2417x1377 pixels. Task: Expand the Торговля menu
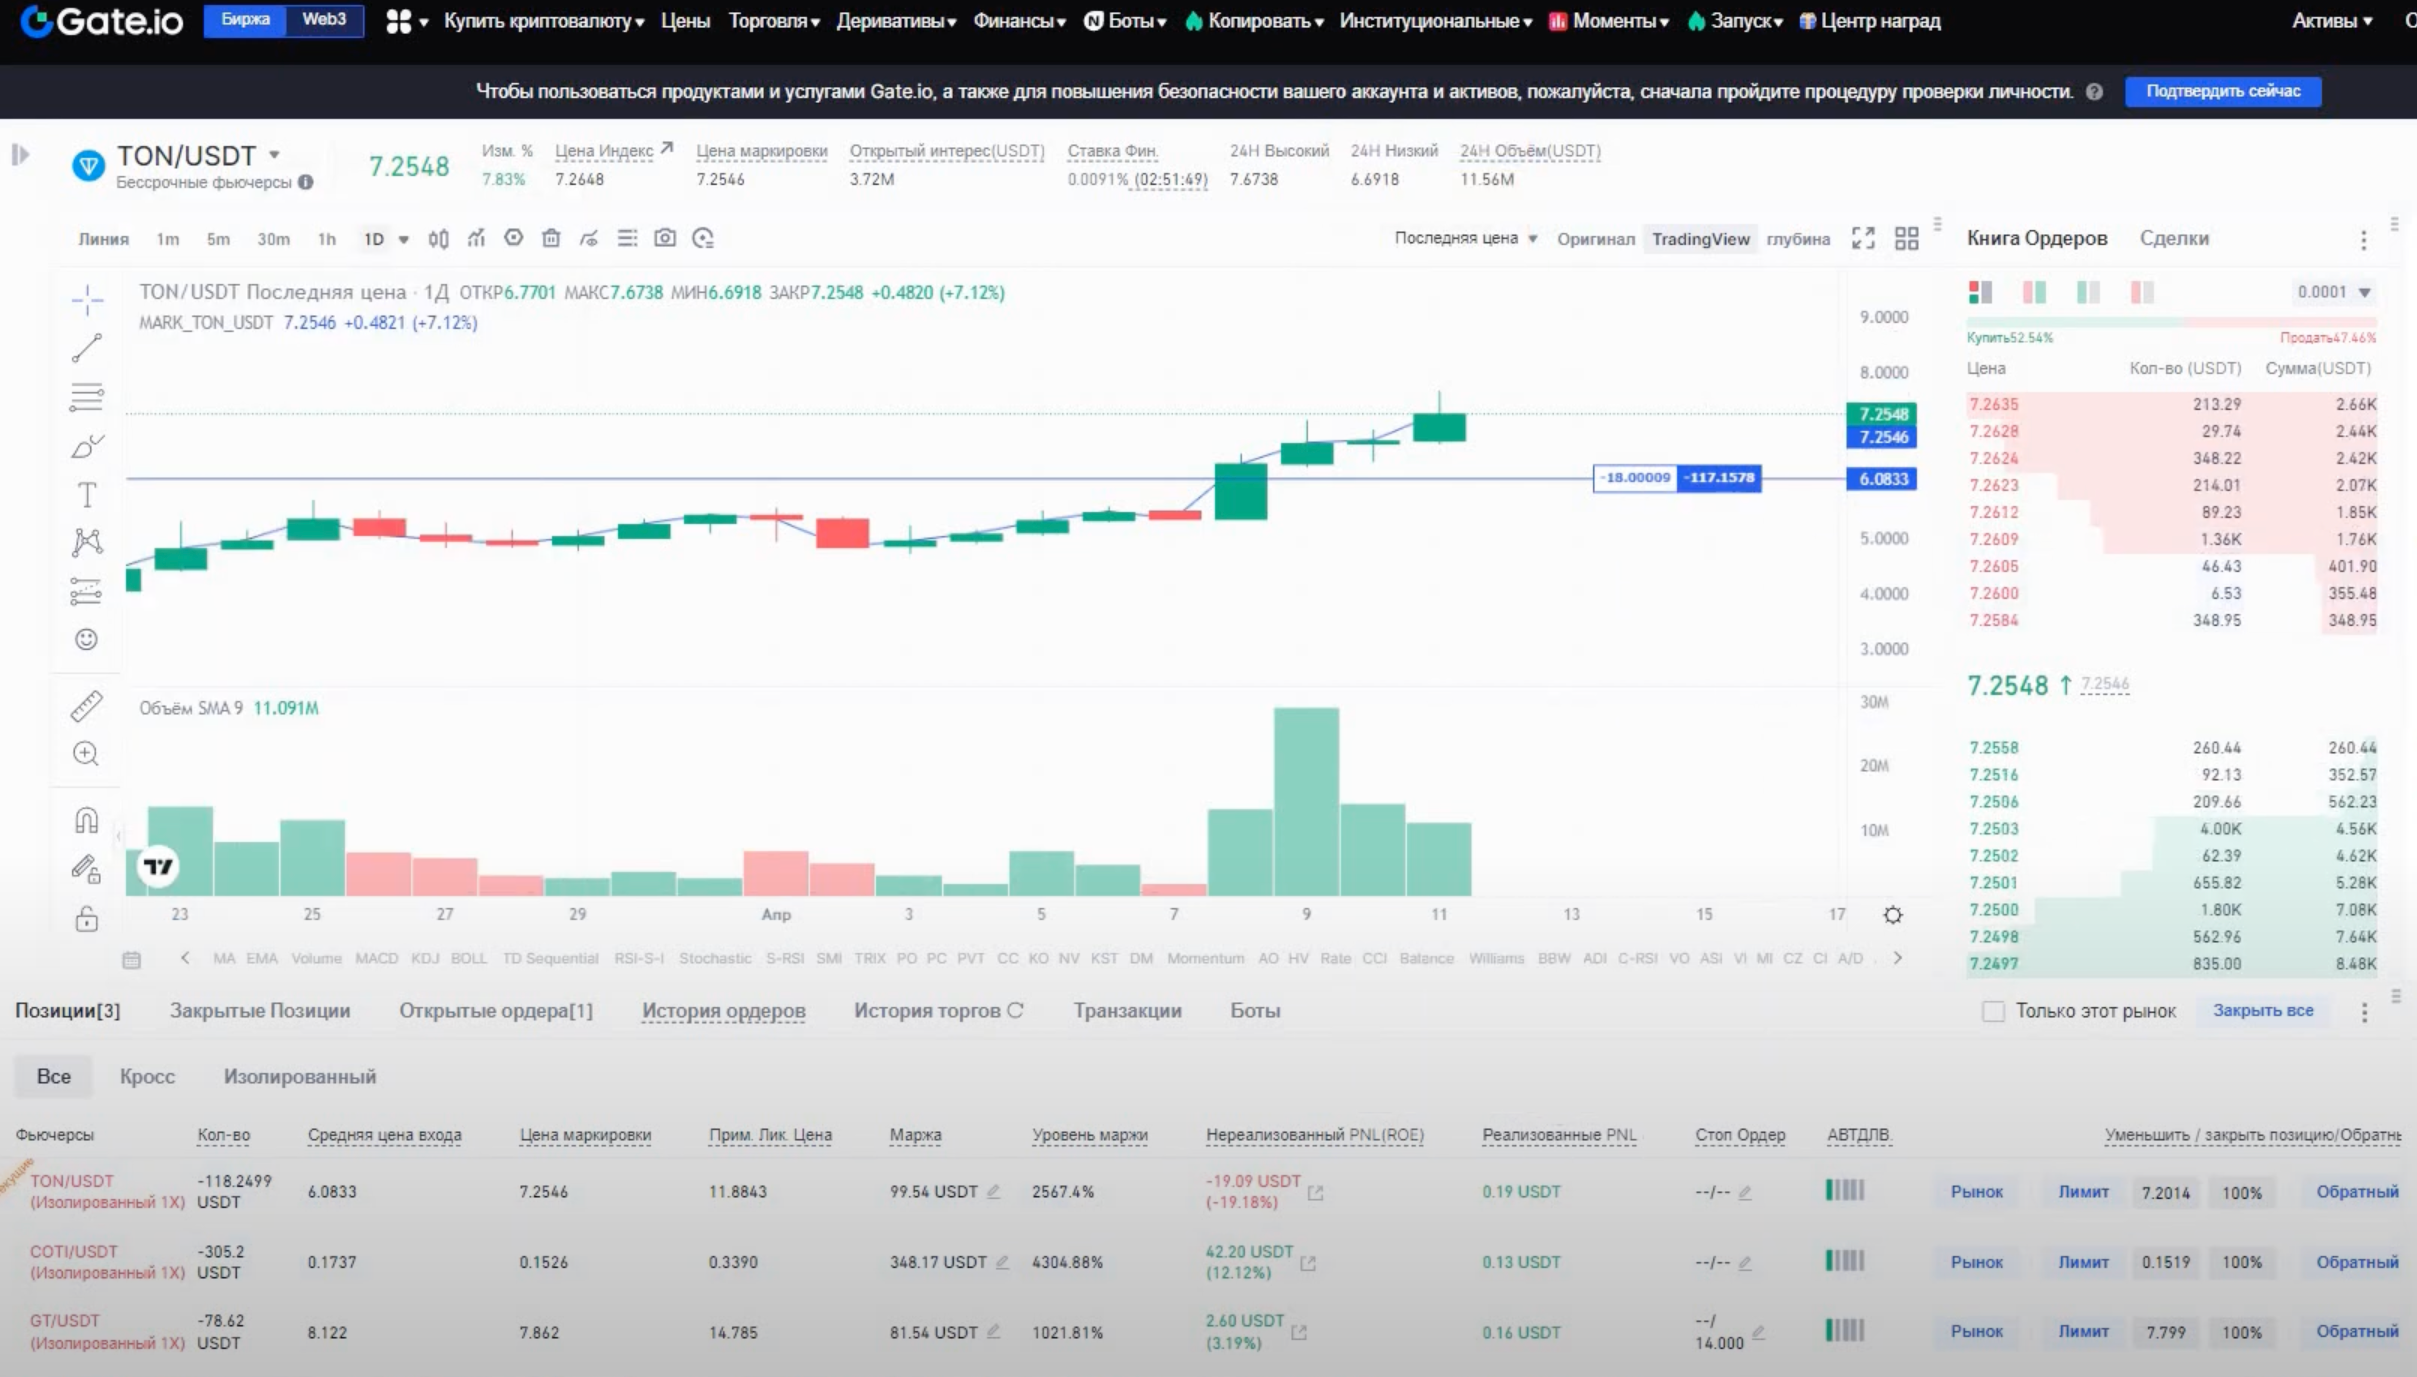click(774, 21)
